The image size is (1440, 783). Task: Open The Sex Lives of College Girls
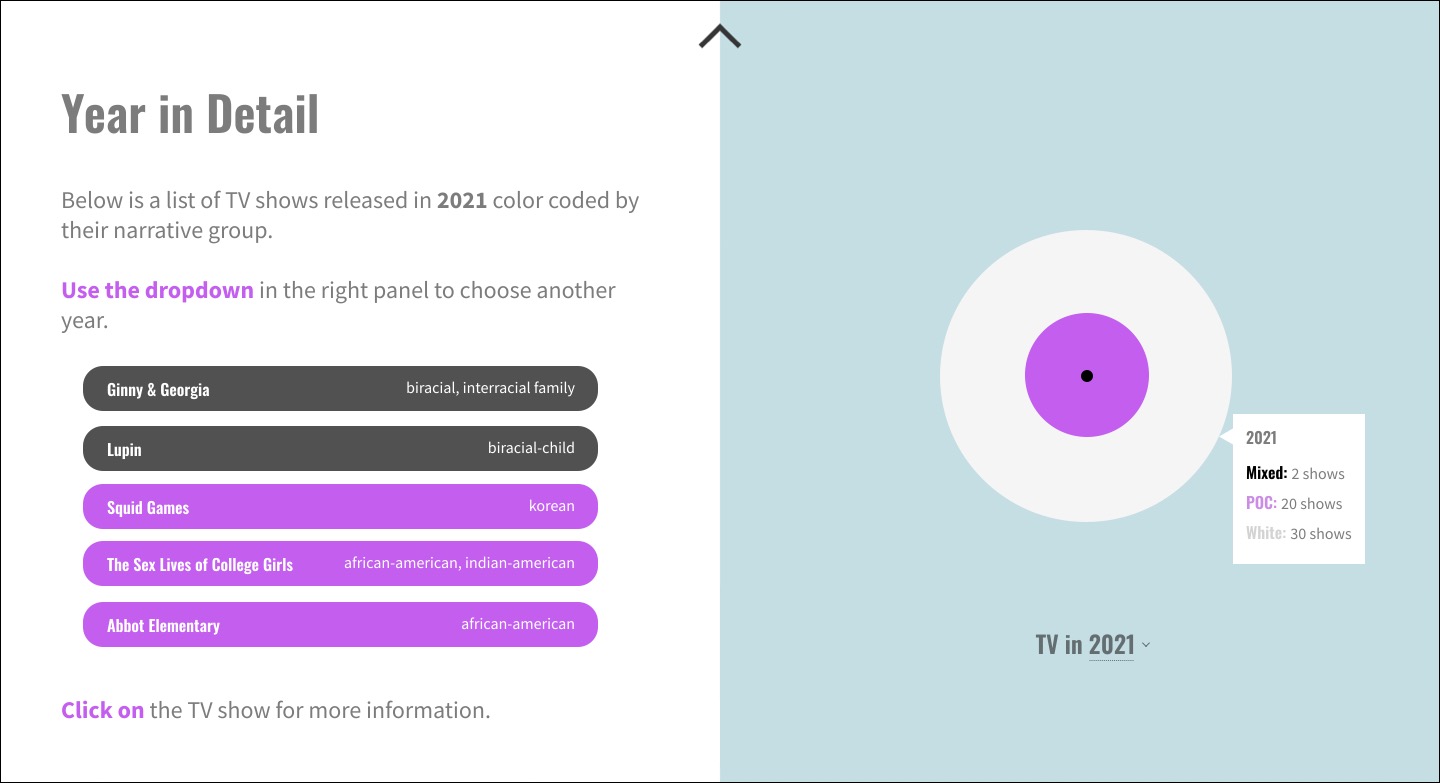tap(340, 563)
